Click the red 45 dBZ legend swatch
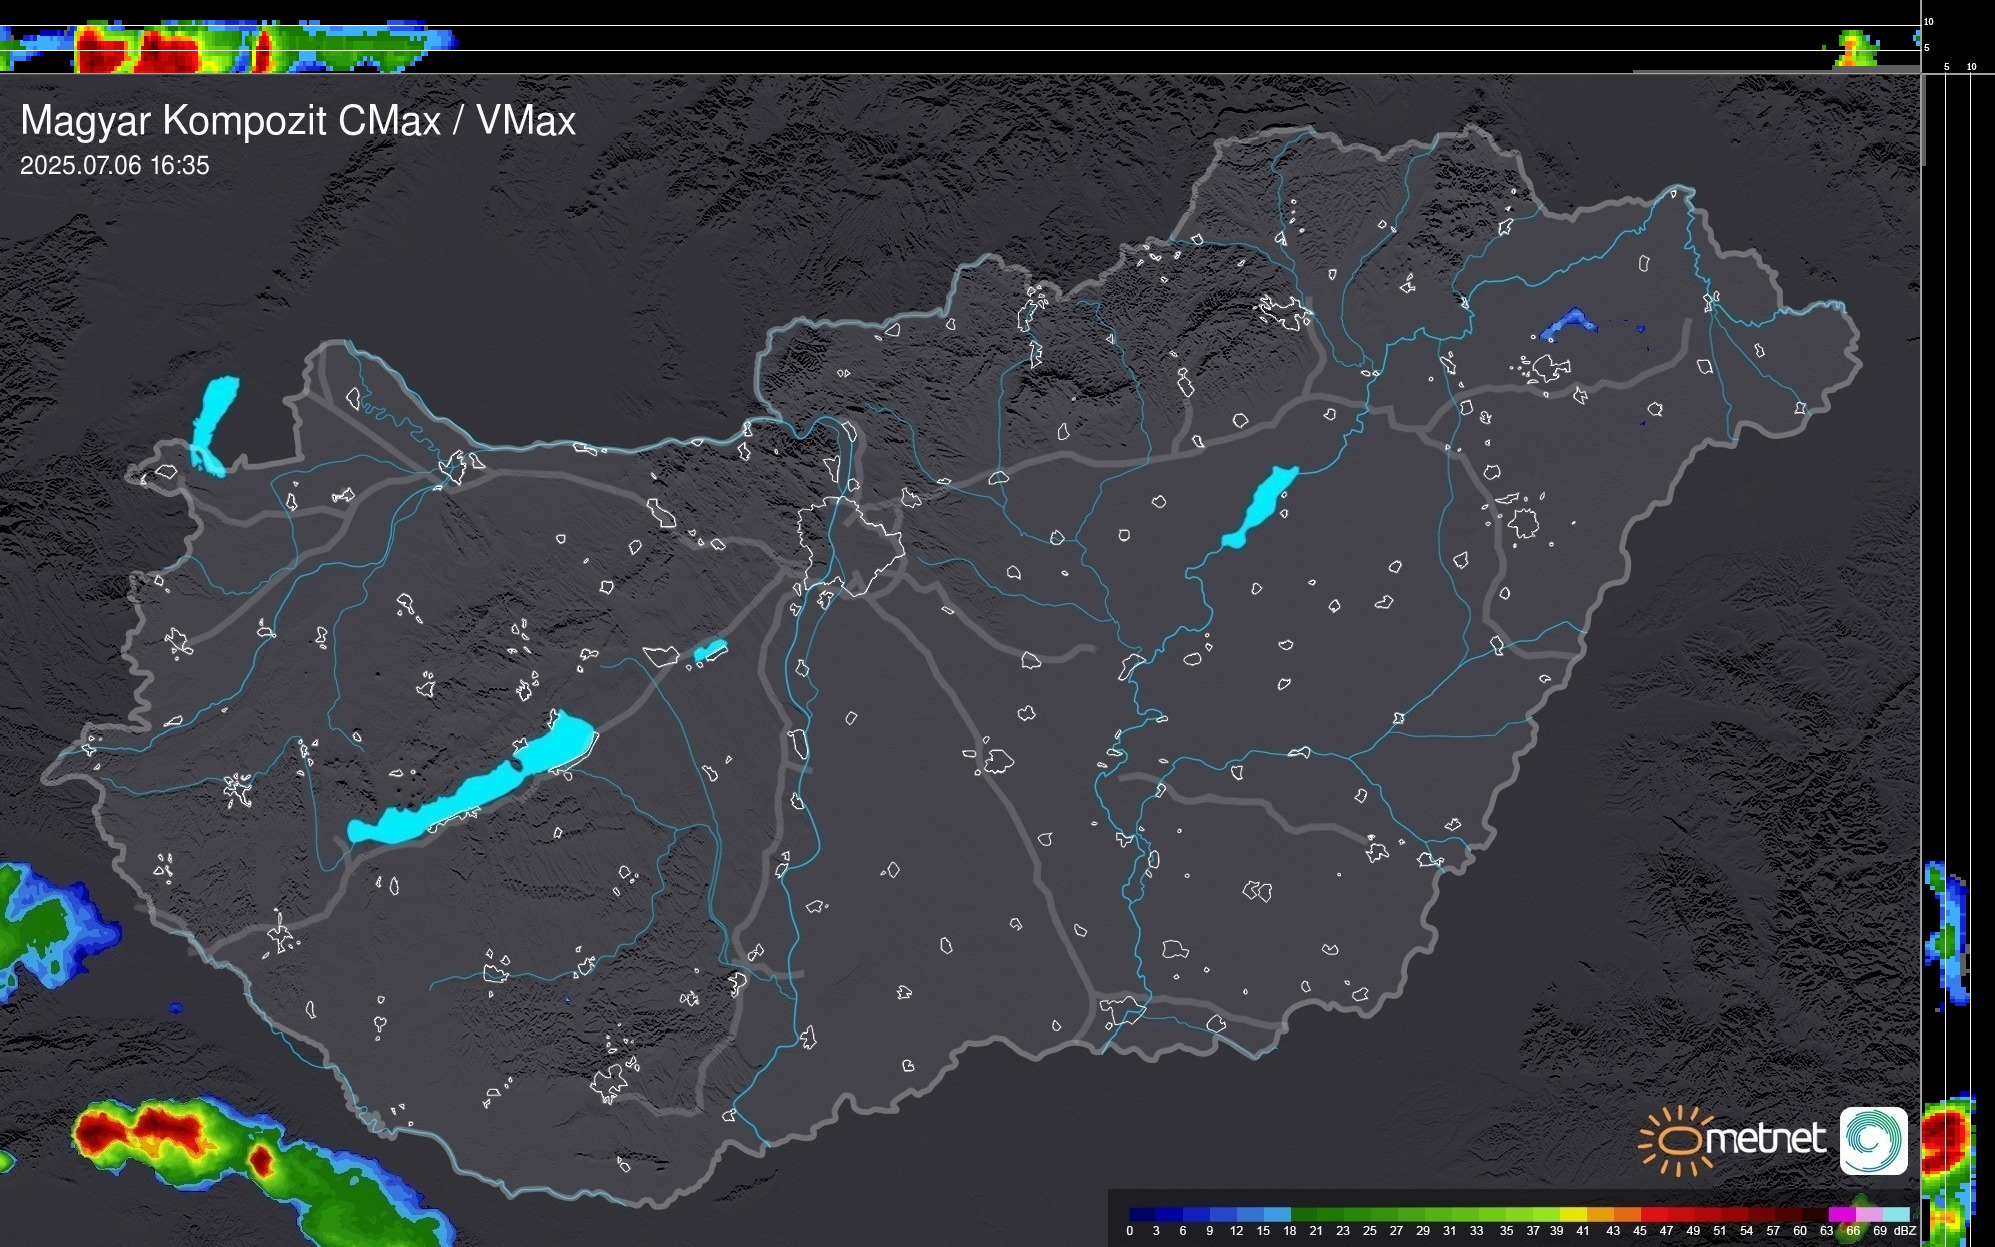The image size is (1995, 1247). (1653, 1214)
